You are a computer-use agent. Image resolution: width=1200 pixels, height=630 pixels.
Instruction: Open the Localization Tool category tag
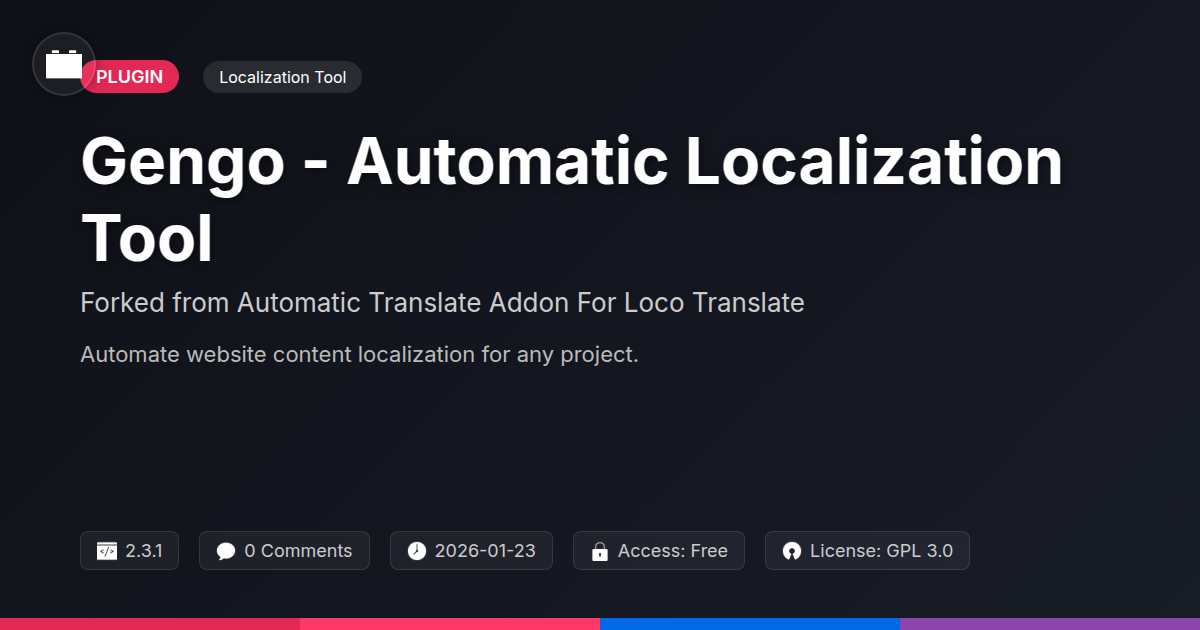tap(282, 77)
